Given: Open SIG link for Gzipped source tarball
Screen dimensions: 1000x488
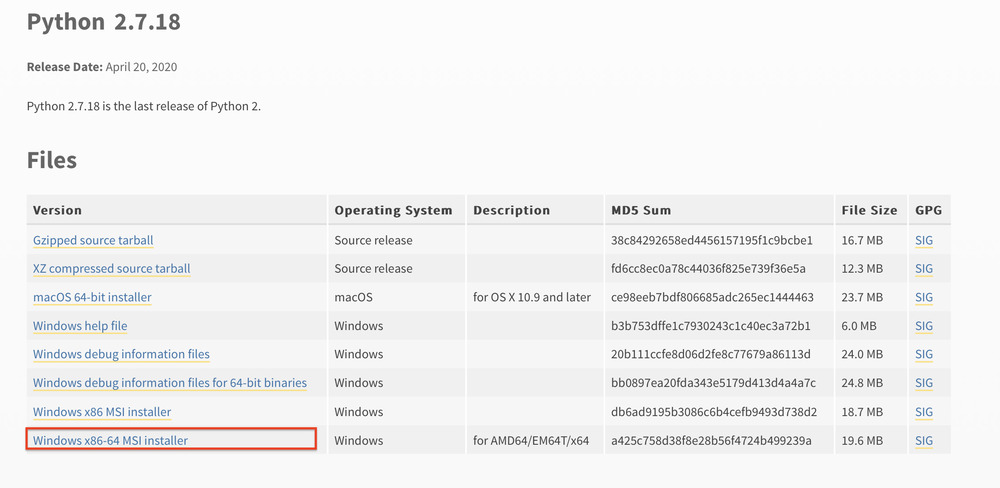Looking at the screenshot, I should tap(924, 240).
